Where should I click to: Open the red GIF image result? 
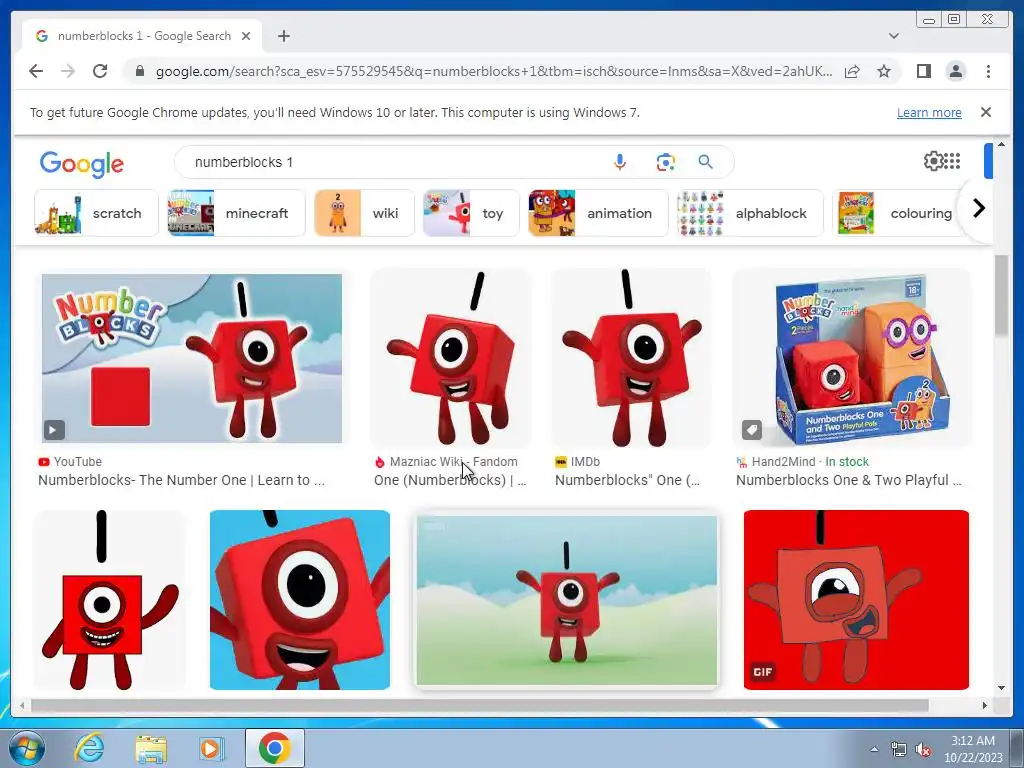(x=856, y=600)
